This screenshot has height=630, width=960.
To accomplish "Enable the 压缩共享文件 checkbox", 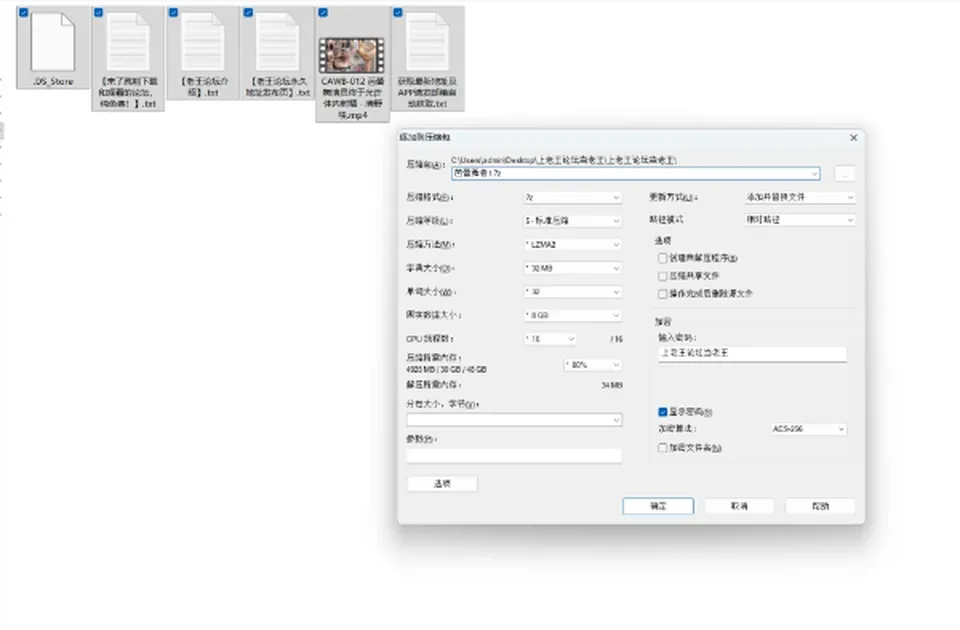I will pyautogui.click(x=662, y=276).
